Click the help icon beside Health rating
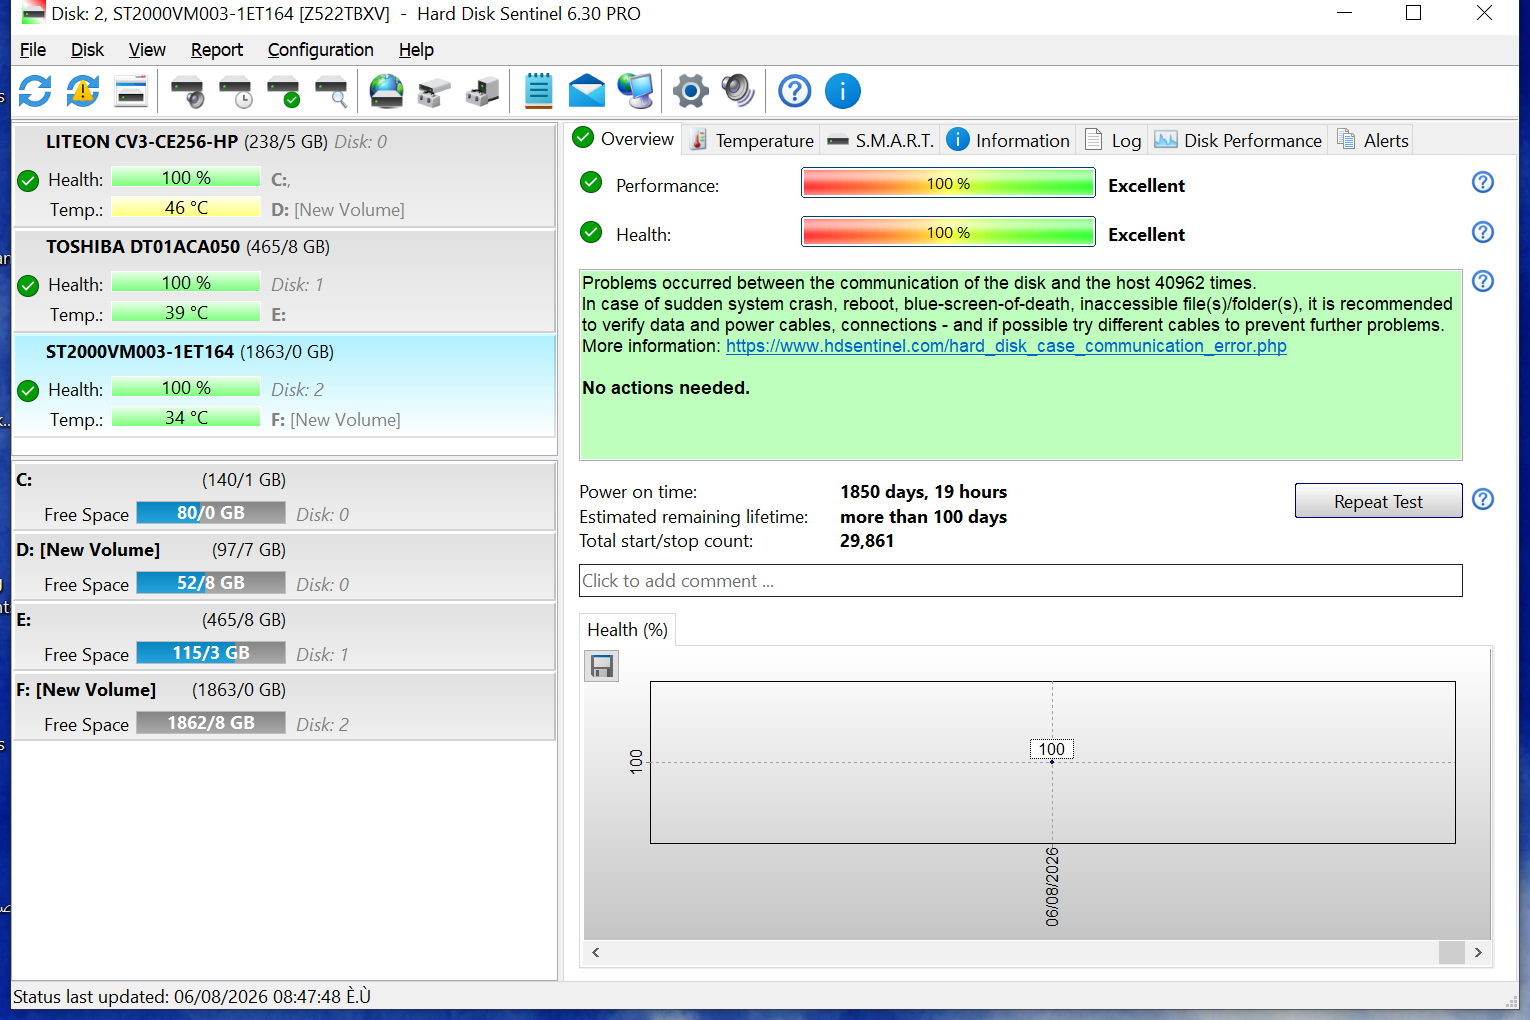 [x=1483, y=232]
